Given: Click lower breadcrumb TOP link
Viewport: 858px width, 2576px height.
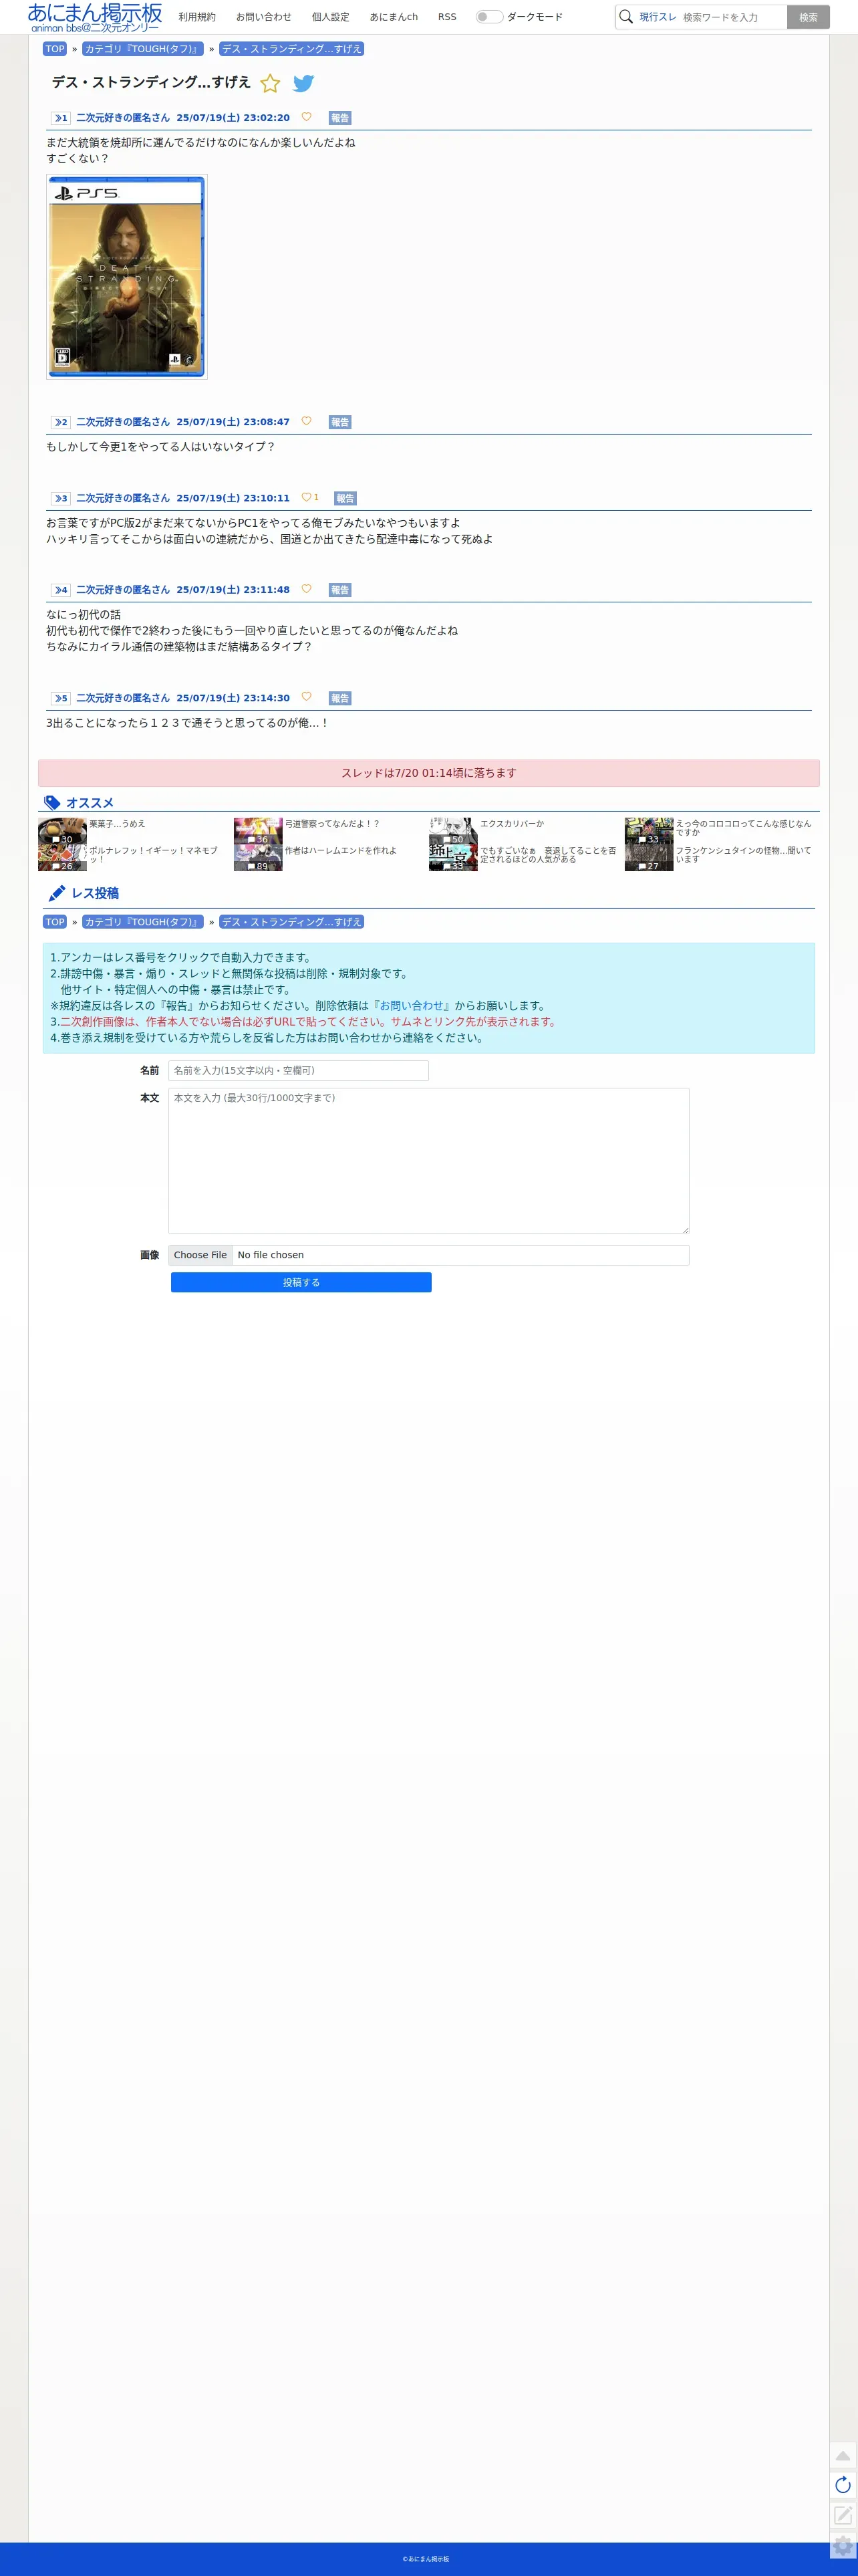Looking at the screenshot, I should (55, 922).
